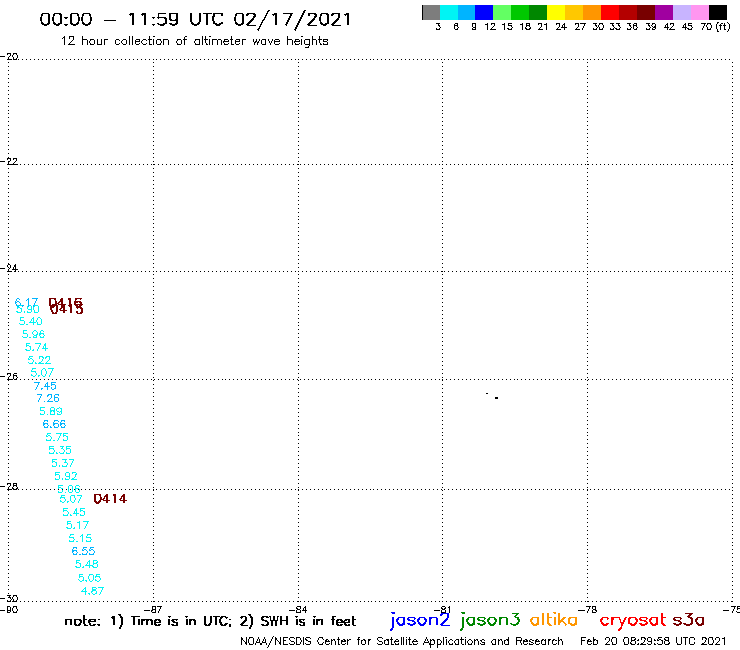
Task: Click the 6.55 wave height value
Action: pyautogui.click(x=83, y=551)
